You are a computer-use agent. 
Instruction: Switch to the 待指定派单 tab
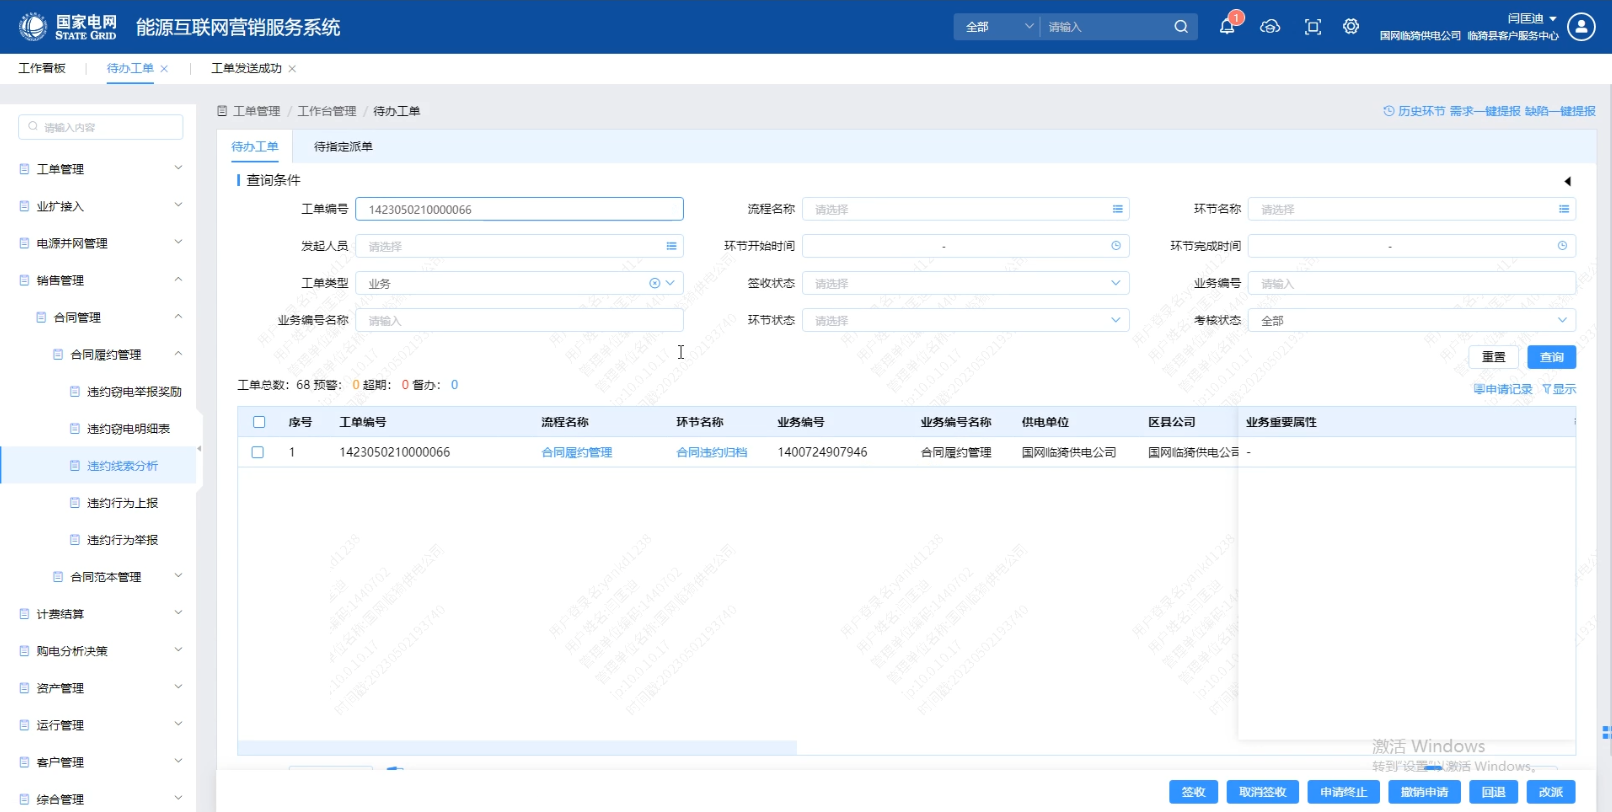pos(343,147)
